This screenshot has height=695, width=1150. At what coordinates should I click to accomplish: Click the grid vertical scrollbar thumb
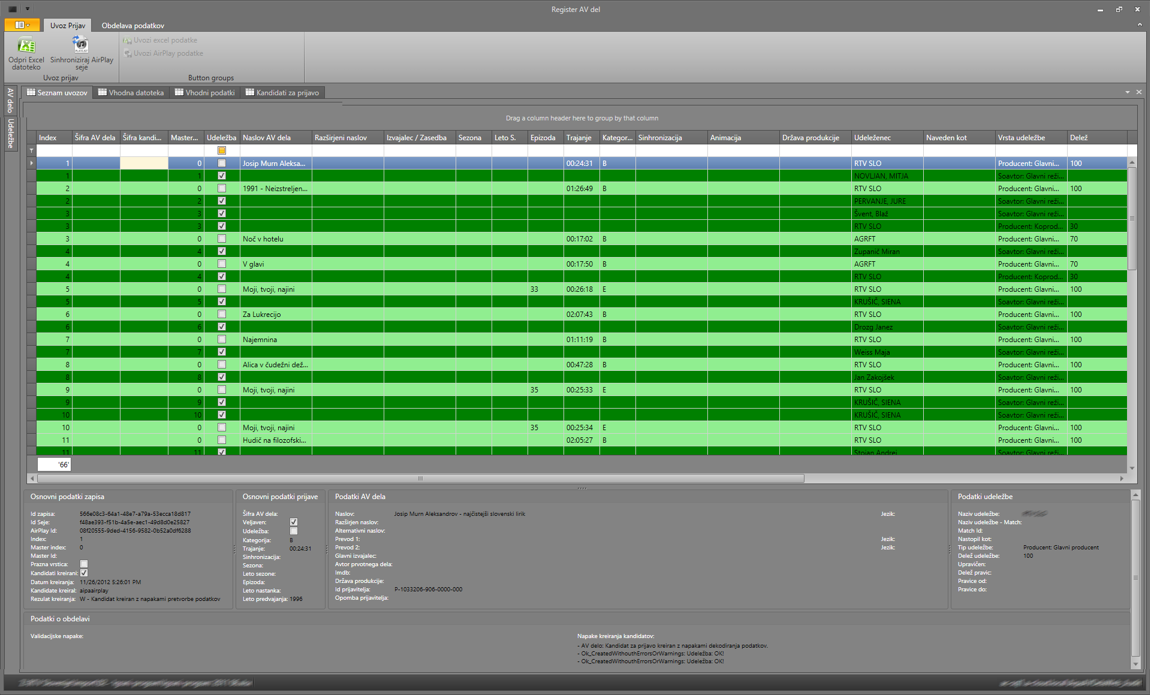tap(1132, 220)
